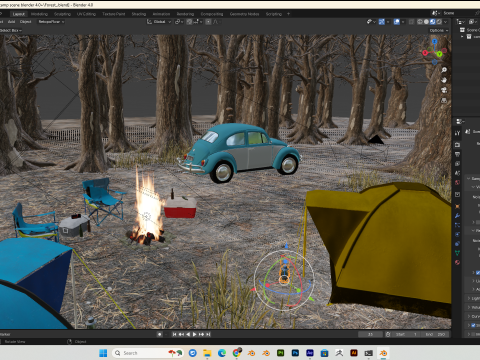This screenshot has height=360, width=480.
Task: Open the Object Data properties tab
Action: [457, 253]
